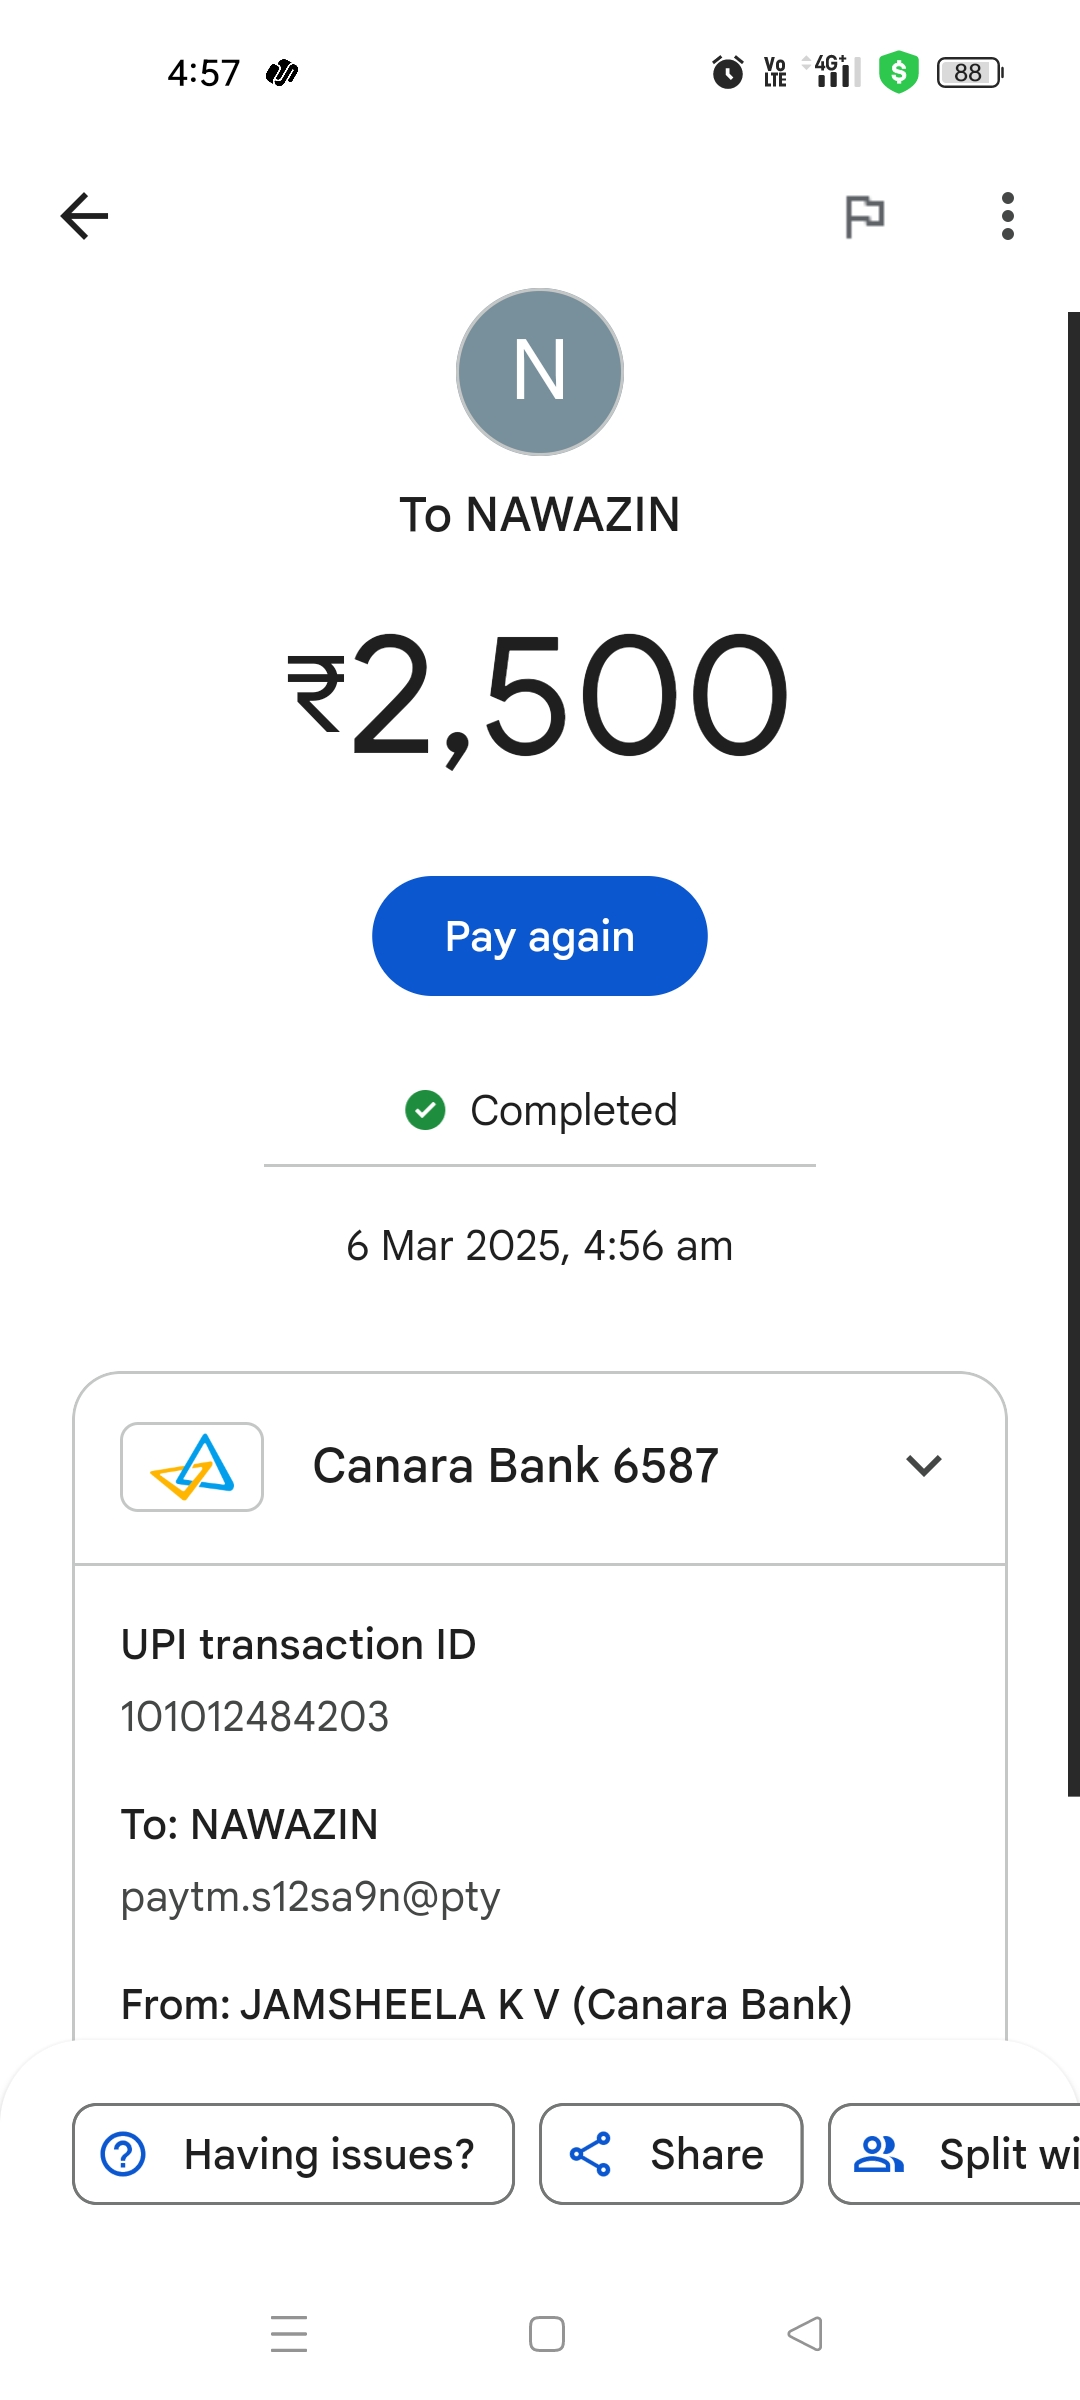Open the Having issues? help button
Image resolution: width=1080 pixels, height=2400 pixels.
click(x=293, y=2154)
